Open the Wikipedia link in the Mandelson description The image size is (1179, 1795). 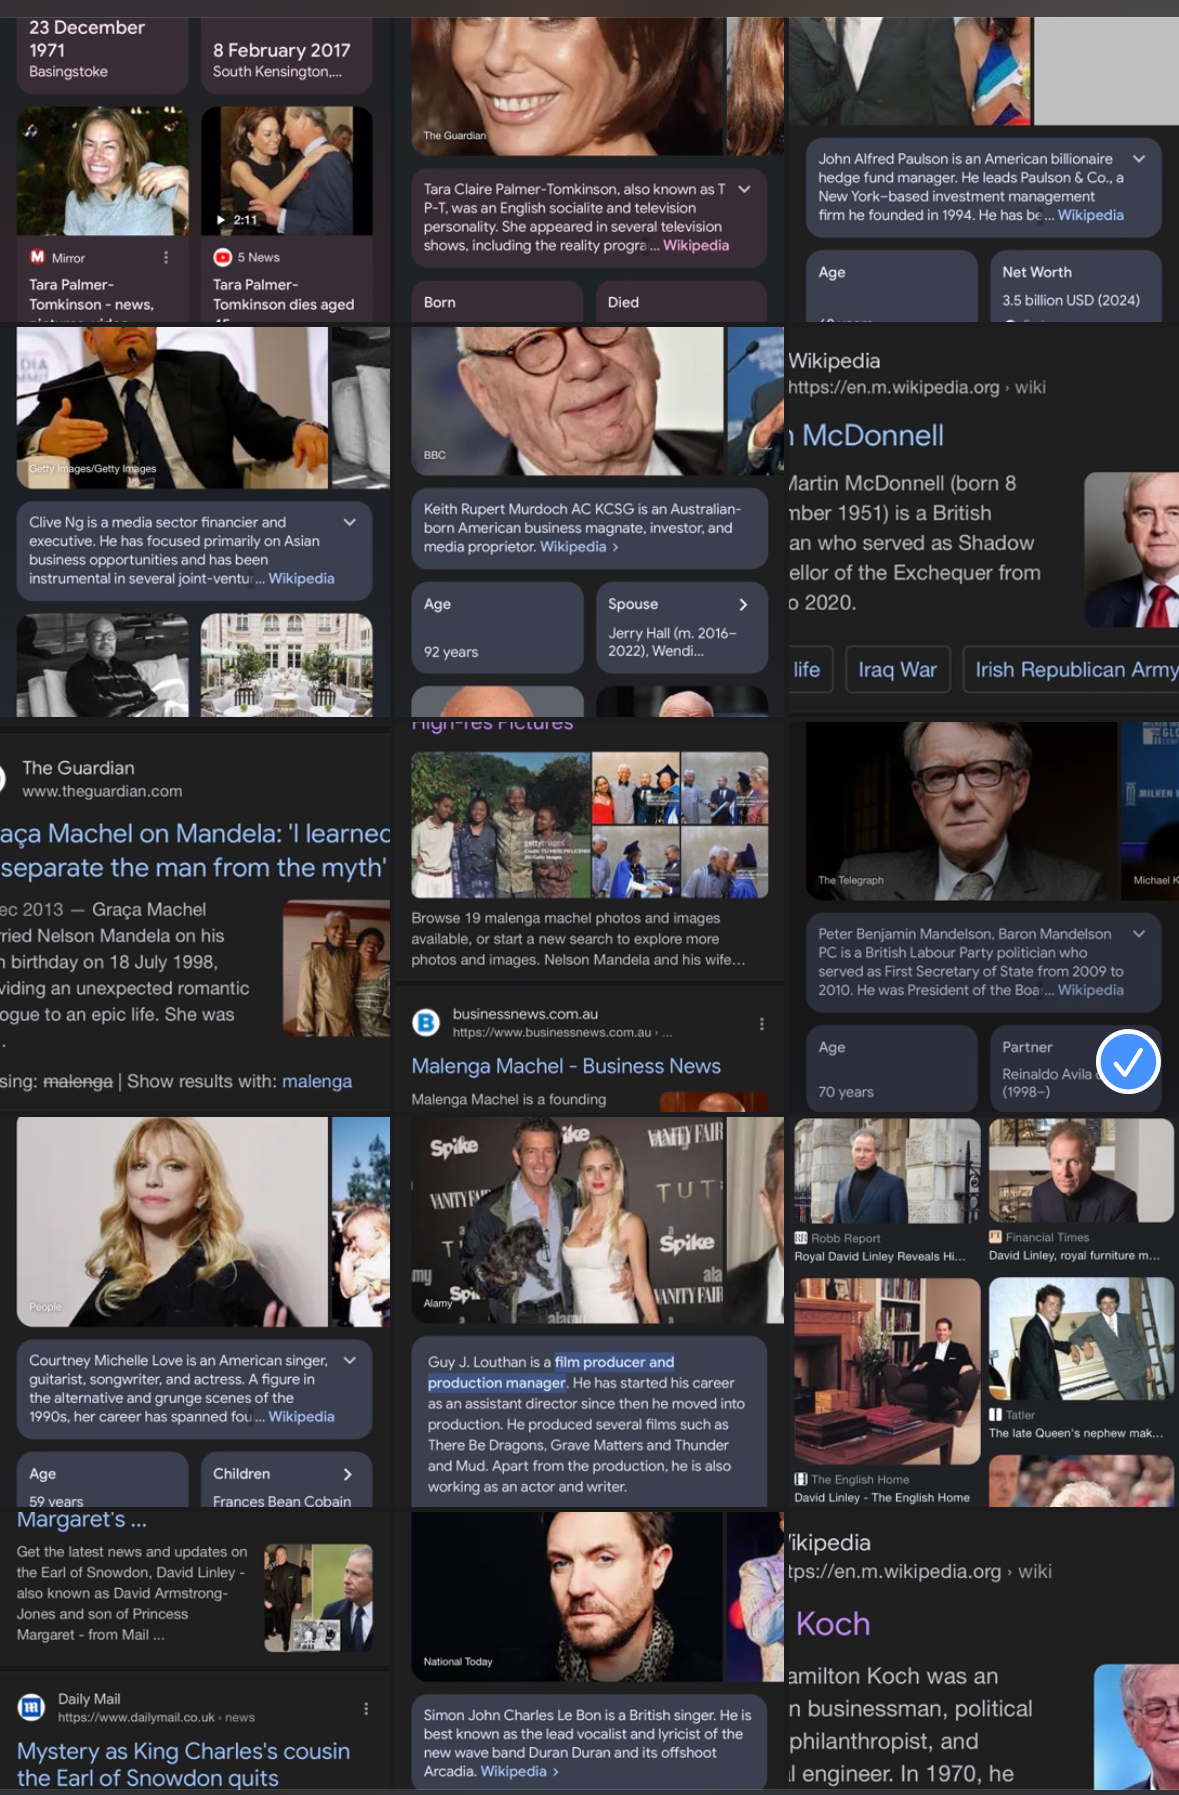[1091, 990]
